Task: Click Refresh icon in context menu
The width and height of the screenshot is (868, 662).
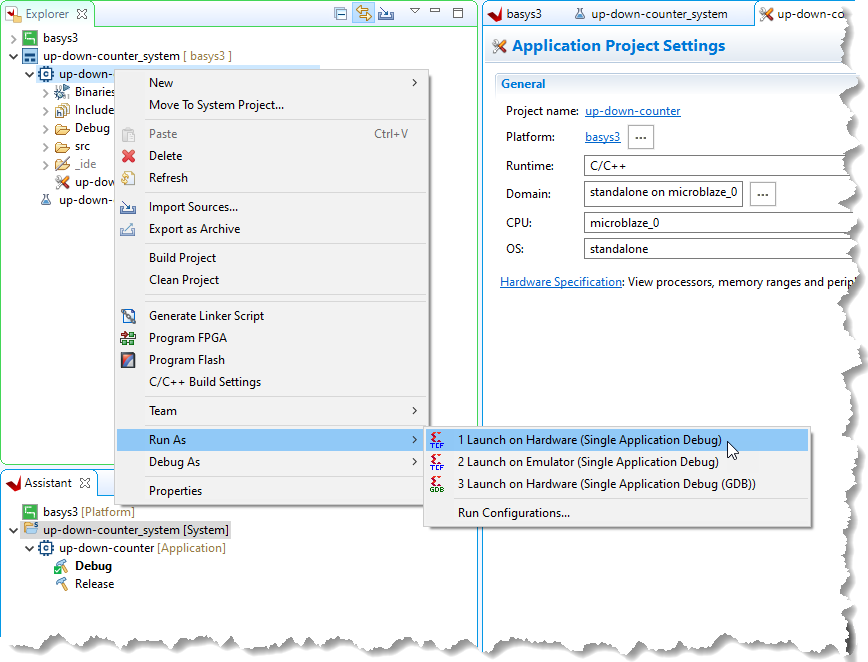Action: 128,178
